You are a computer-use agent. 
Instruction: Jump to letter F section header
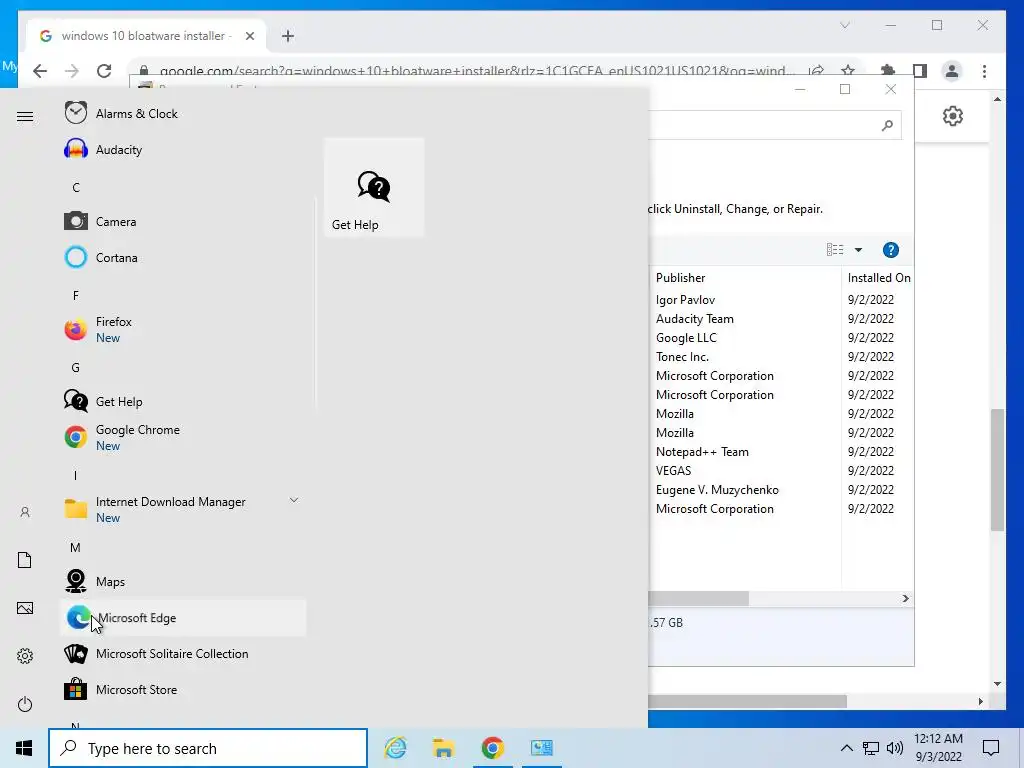76,295
